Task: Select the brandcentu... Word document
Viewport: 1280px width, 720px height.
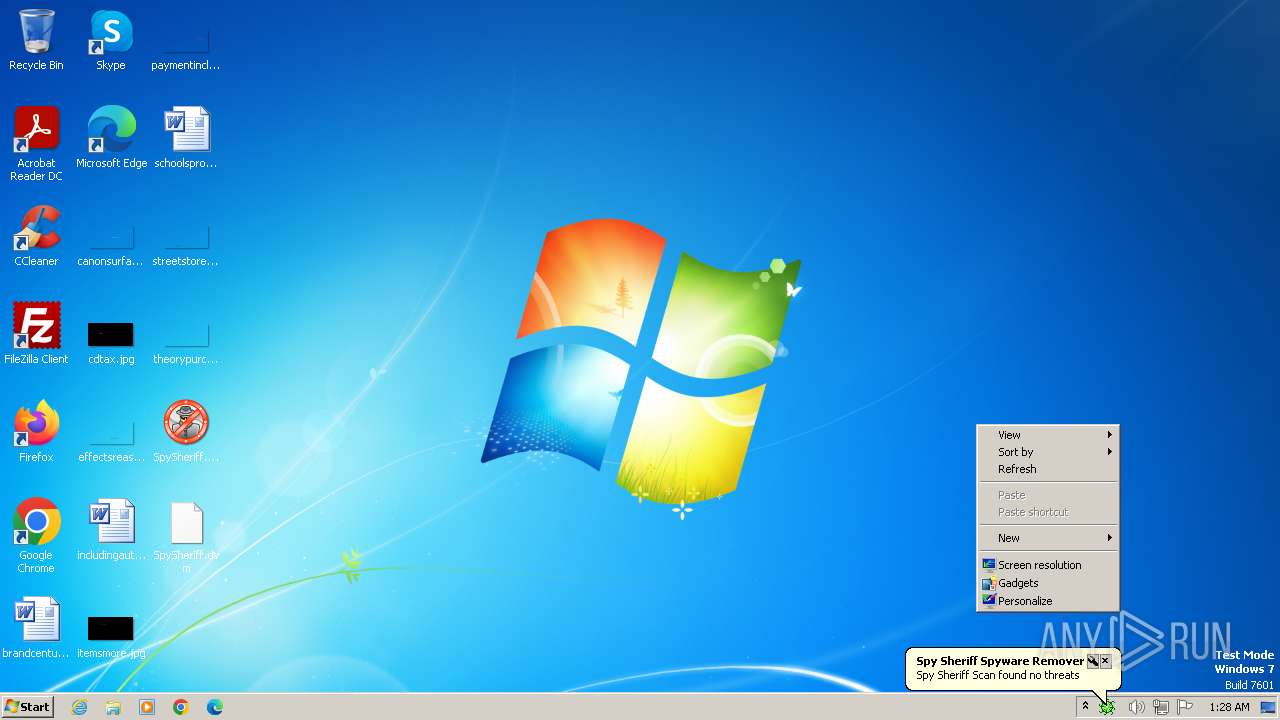Action: pyautogui.click(x=36, y=628)
